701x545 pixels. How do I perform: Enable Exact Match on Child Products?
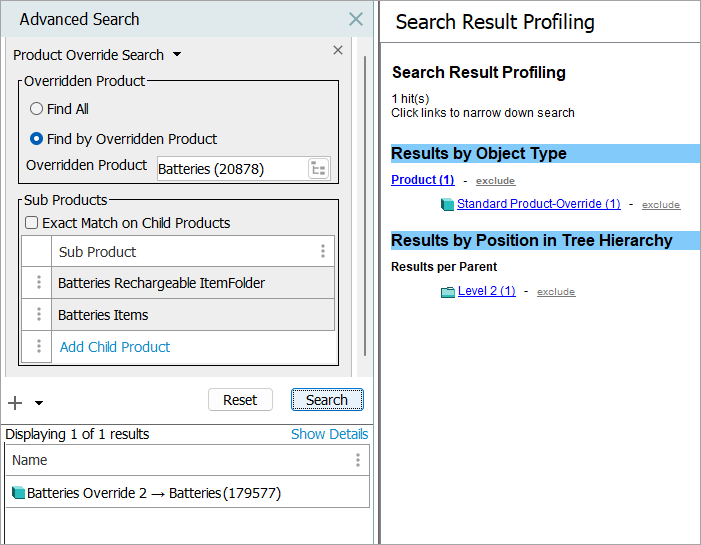click(x=32, y=223)
